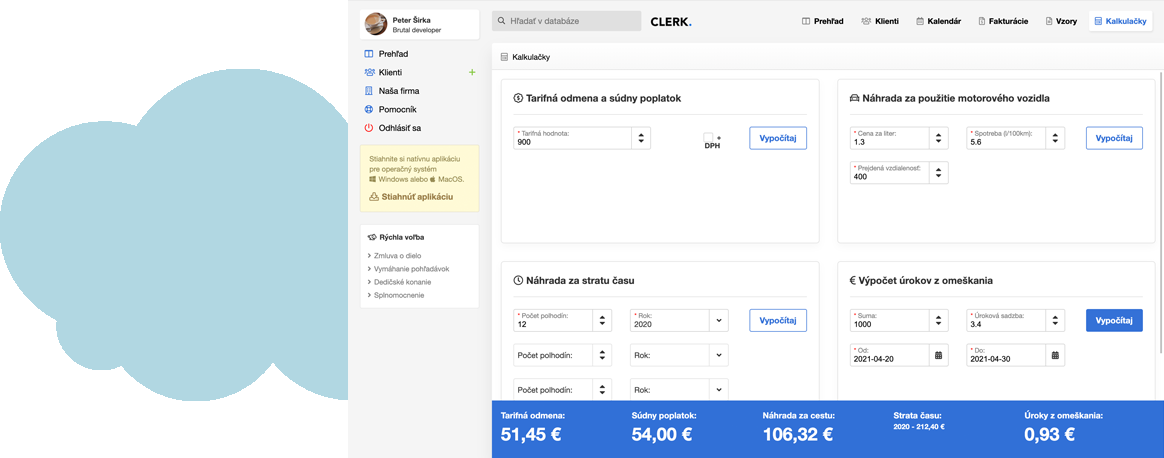Open calendar picker in the Od date field
This screenshot has width=1164, height=458.
938,355
